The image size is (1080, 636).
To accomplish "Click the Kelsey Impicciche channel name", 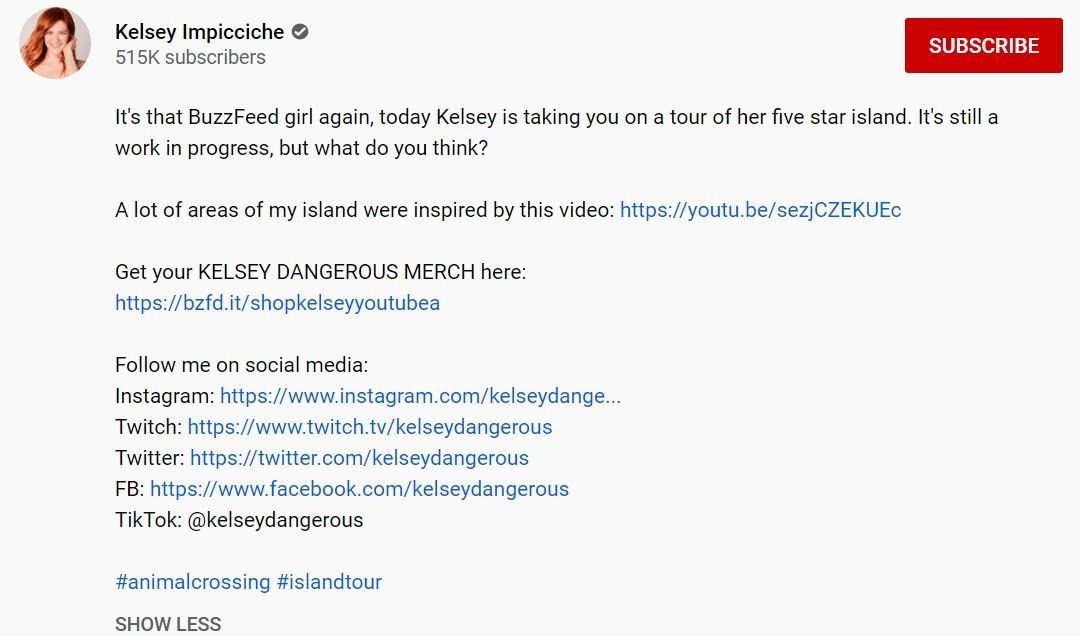I will pos(199,32).
